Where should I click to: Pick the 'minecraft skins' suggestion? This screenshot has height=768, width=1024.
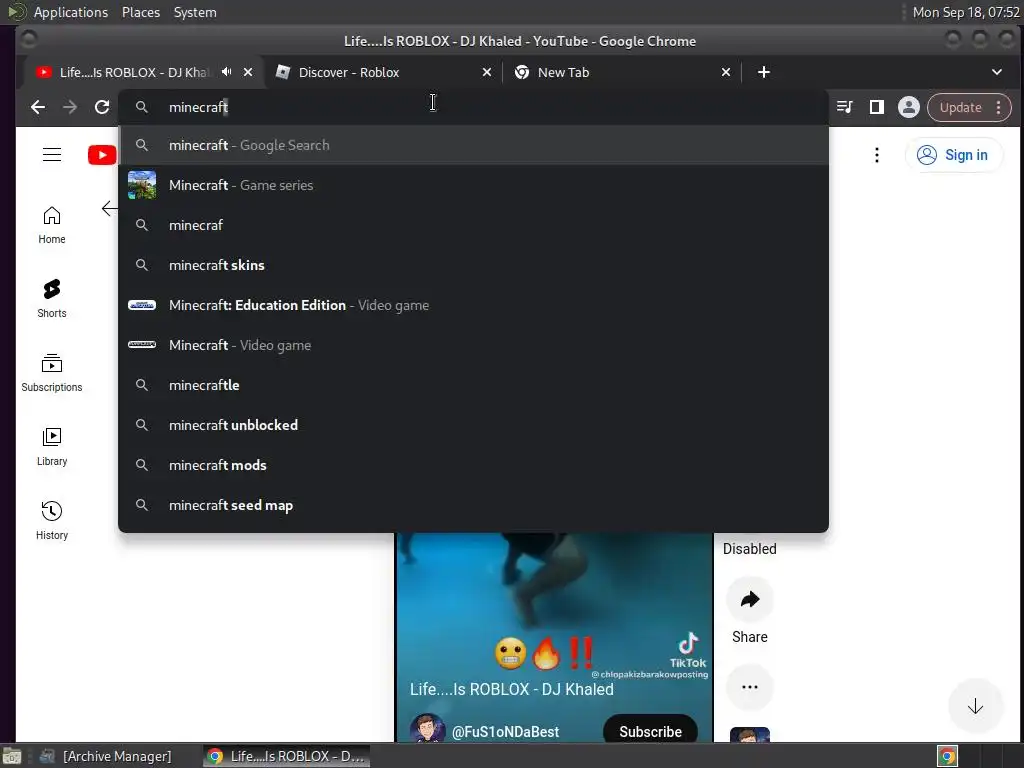point(473,265)
